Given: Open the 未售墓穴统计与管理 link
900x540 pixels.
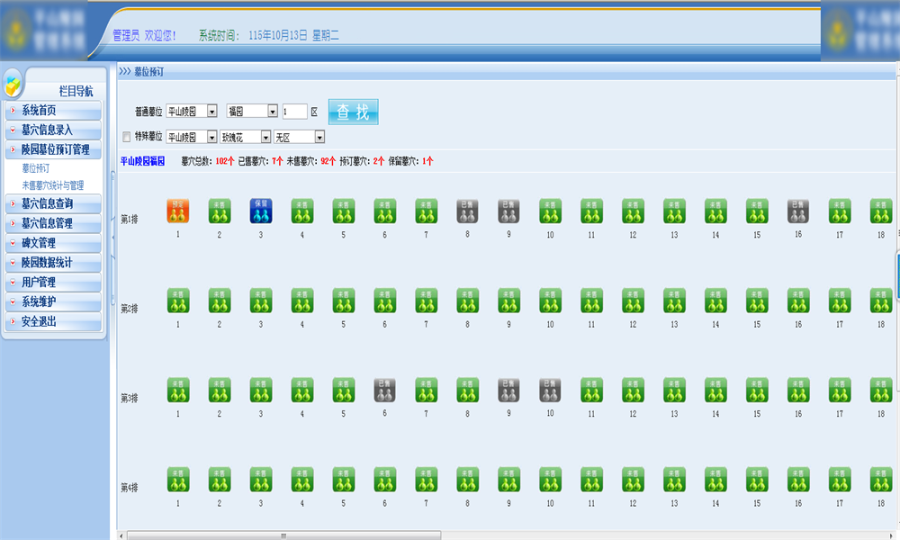Looking at the screenshot, I should click(53, 185).
